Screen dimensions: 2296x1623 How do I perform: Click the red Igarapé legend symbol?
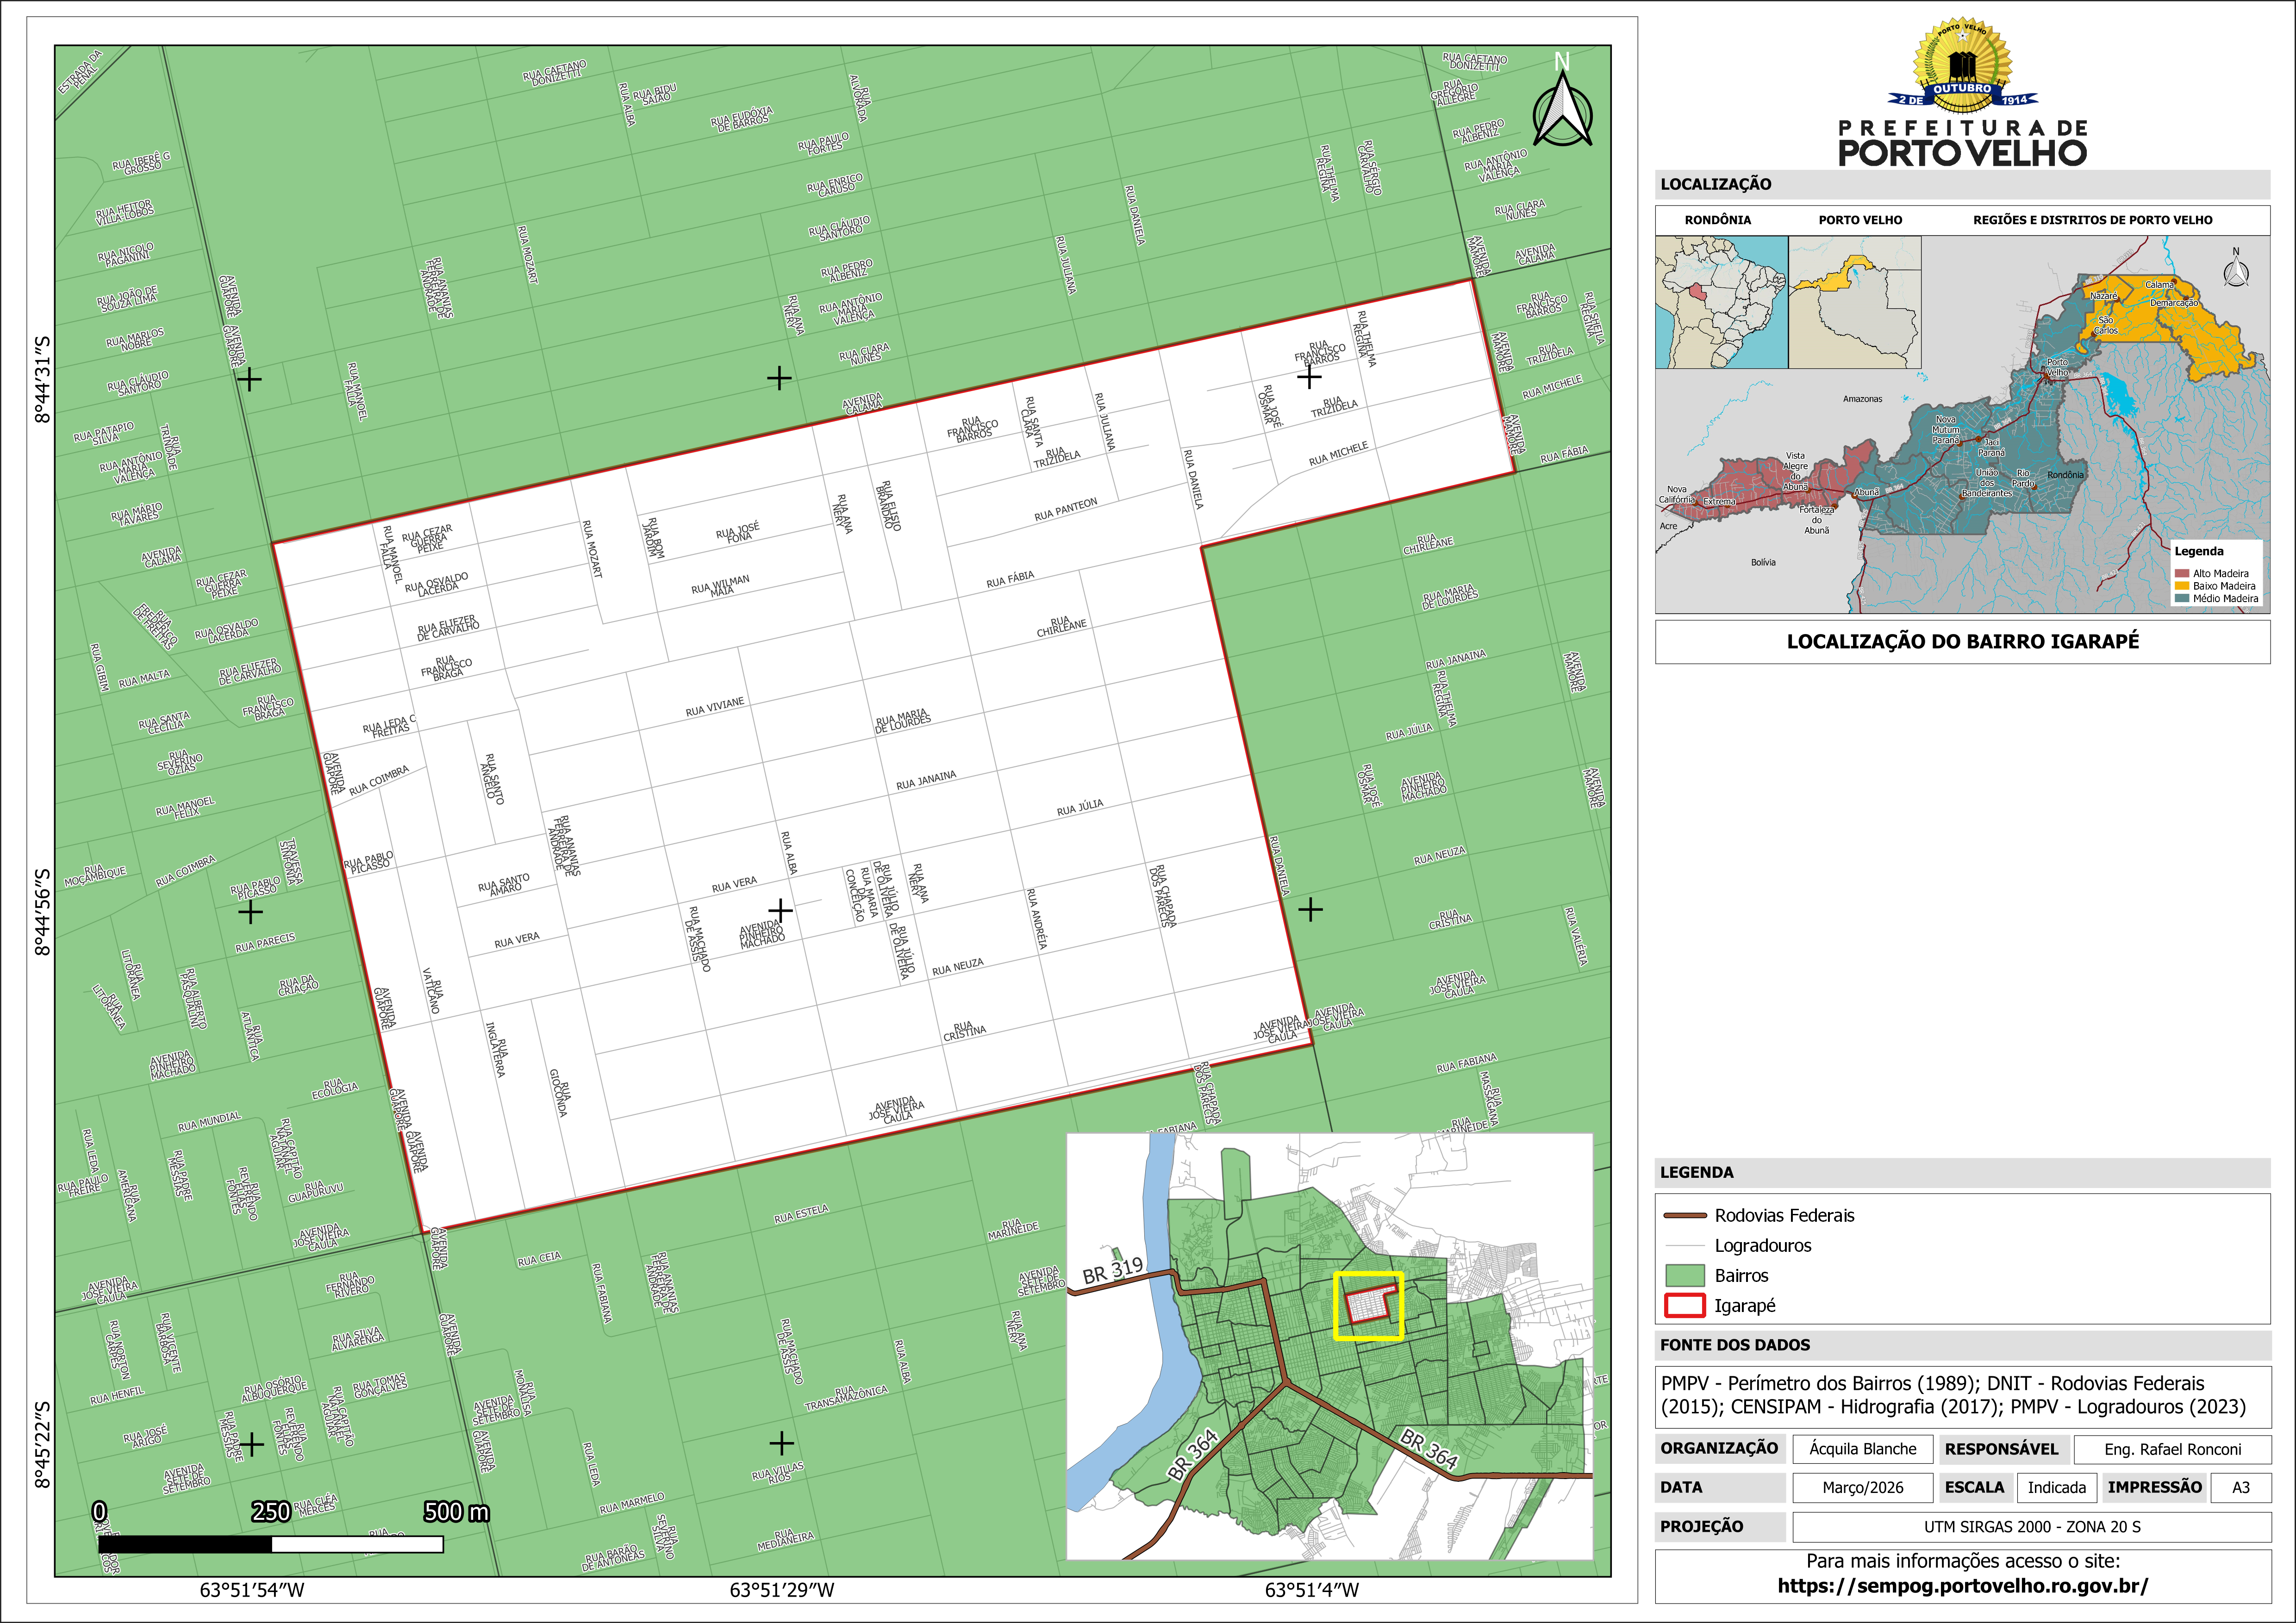[x=1684, y=1305]
